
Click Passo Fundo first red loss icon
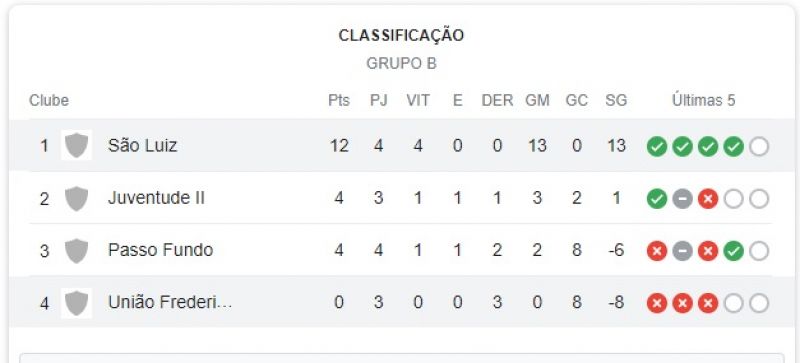pos(657,251)
